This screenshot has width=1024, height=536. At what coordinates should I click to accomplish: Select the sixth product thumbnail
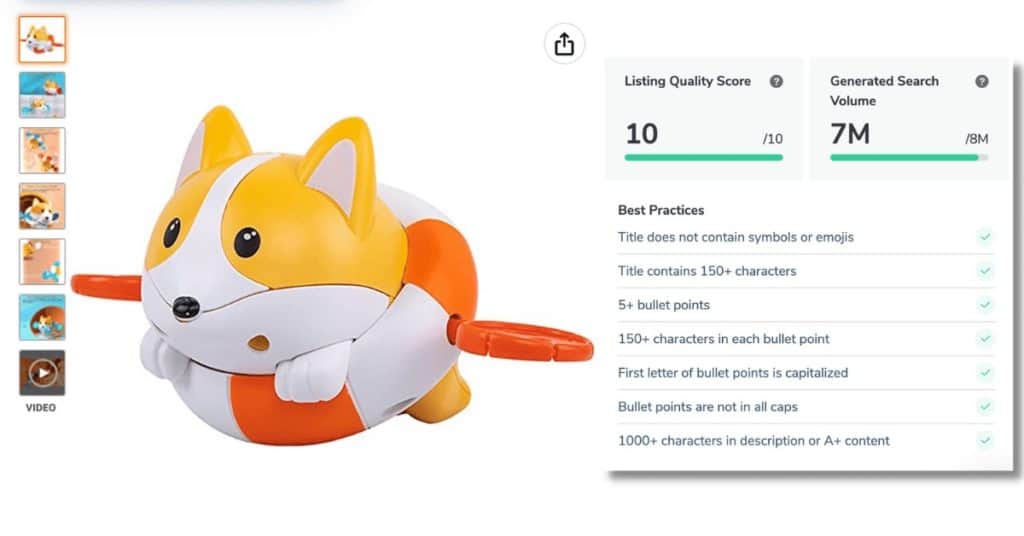click(42, 317)
